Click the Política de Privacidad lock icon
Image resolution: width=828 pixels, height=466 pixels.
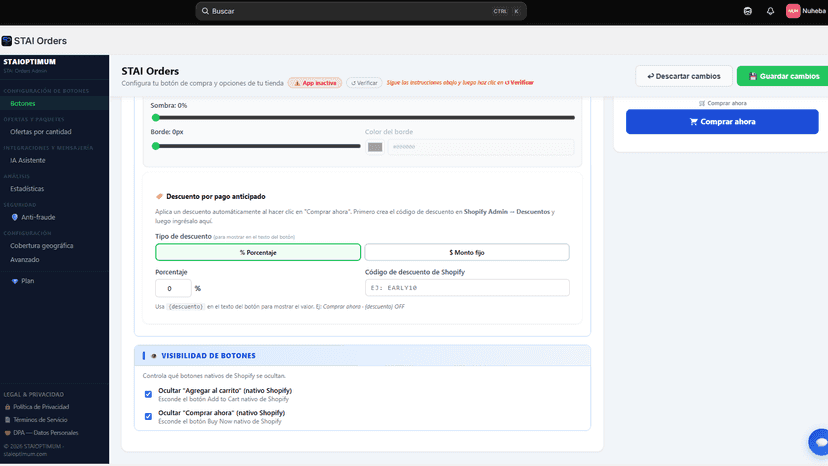click(x=7, y=407)
